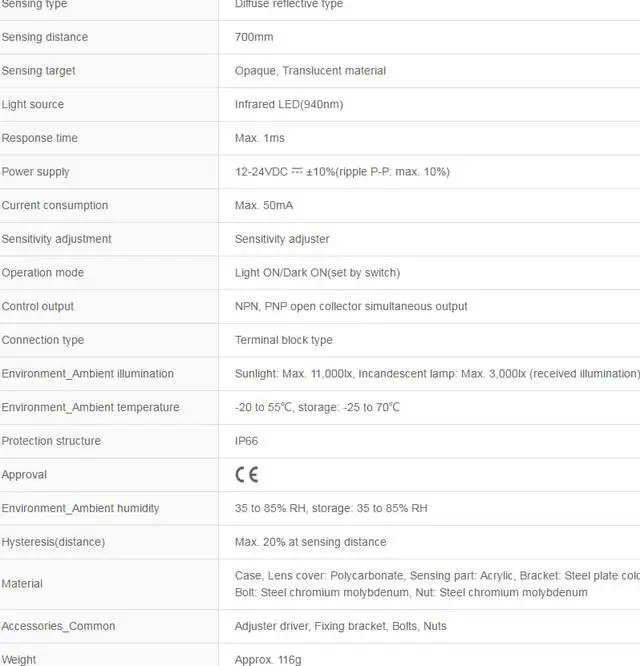Viewport: 640px width, 666px height.
Task: Click Light ON/Dark ON operation mode value
Action: (317, 273)
